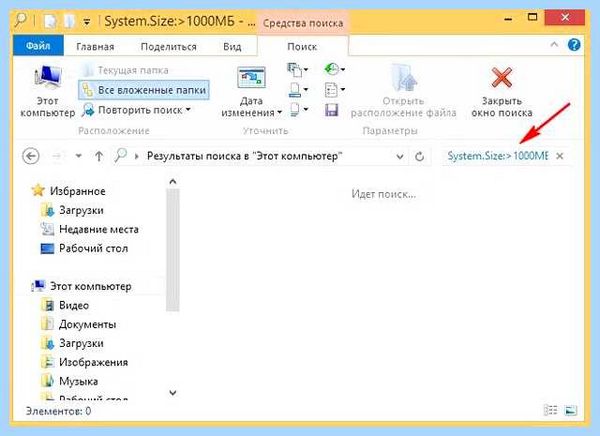The height and width of the screenshot is (436, 600).
Task: Open the Дата изменения filter dropdown
Action: tap(251, 92)
